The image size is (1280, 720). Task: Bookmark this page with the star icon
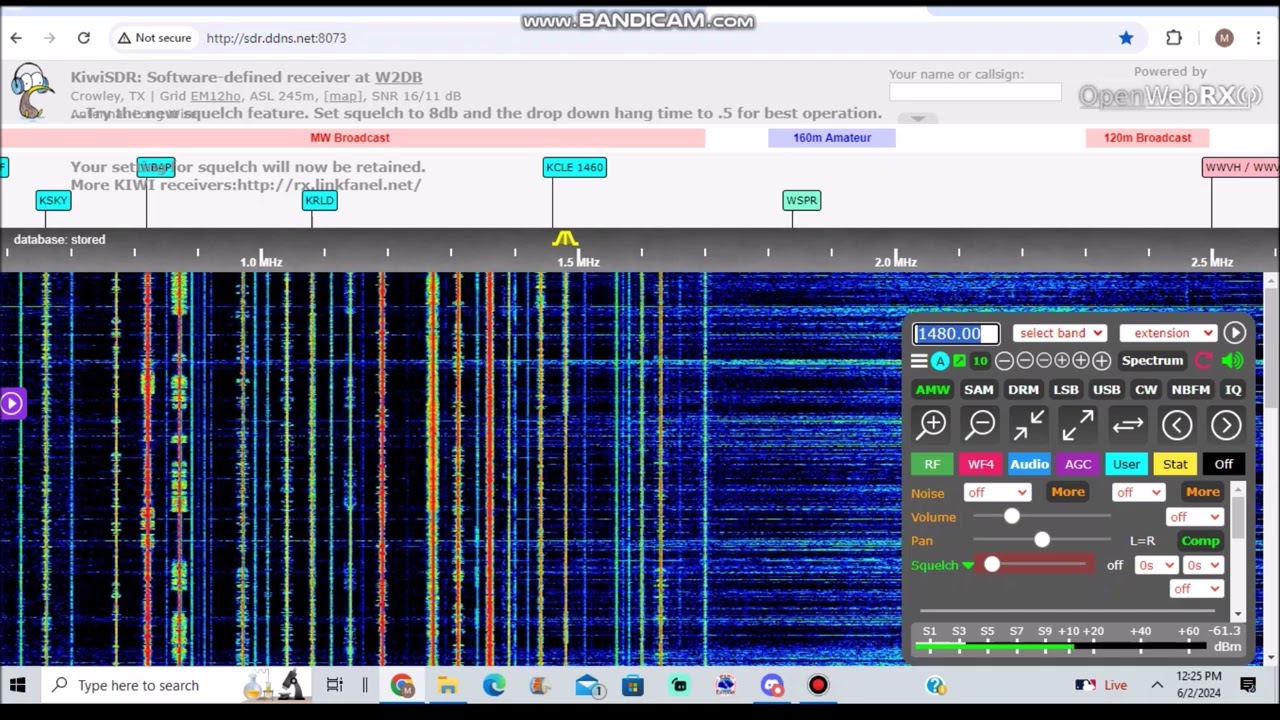[1126, 38]
